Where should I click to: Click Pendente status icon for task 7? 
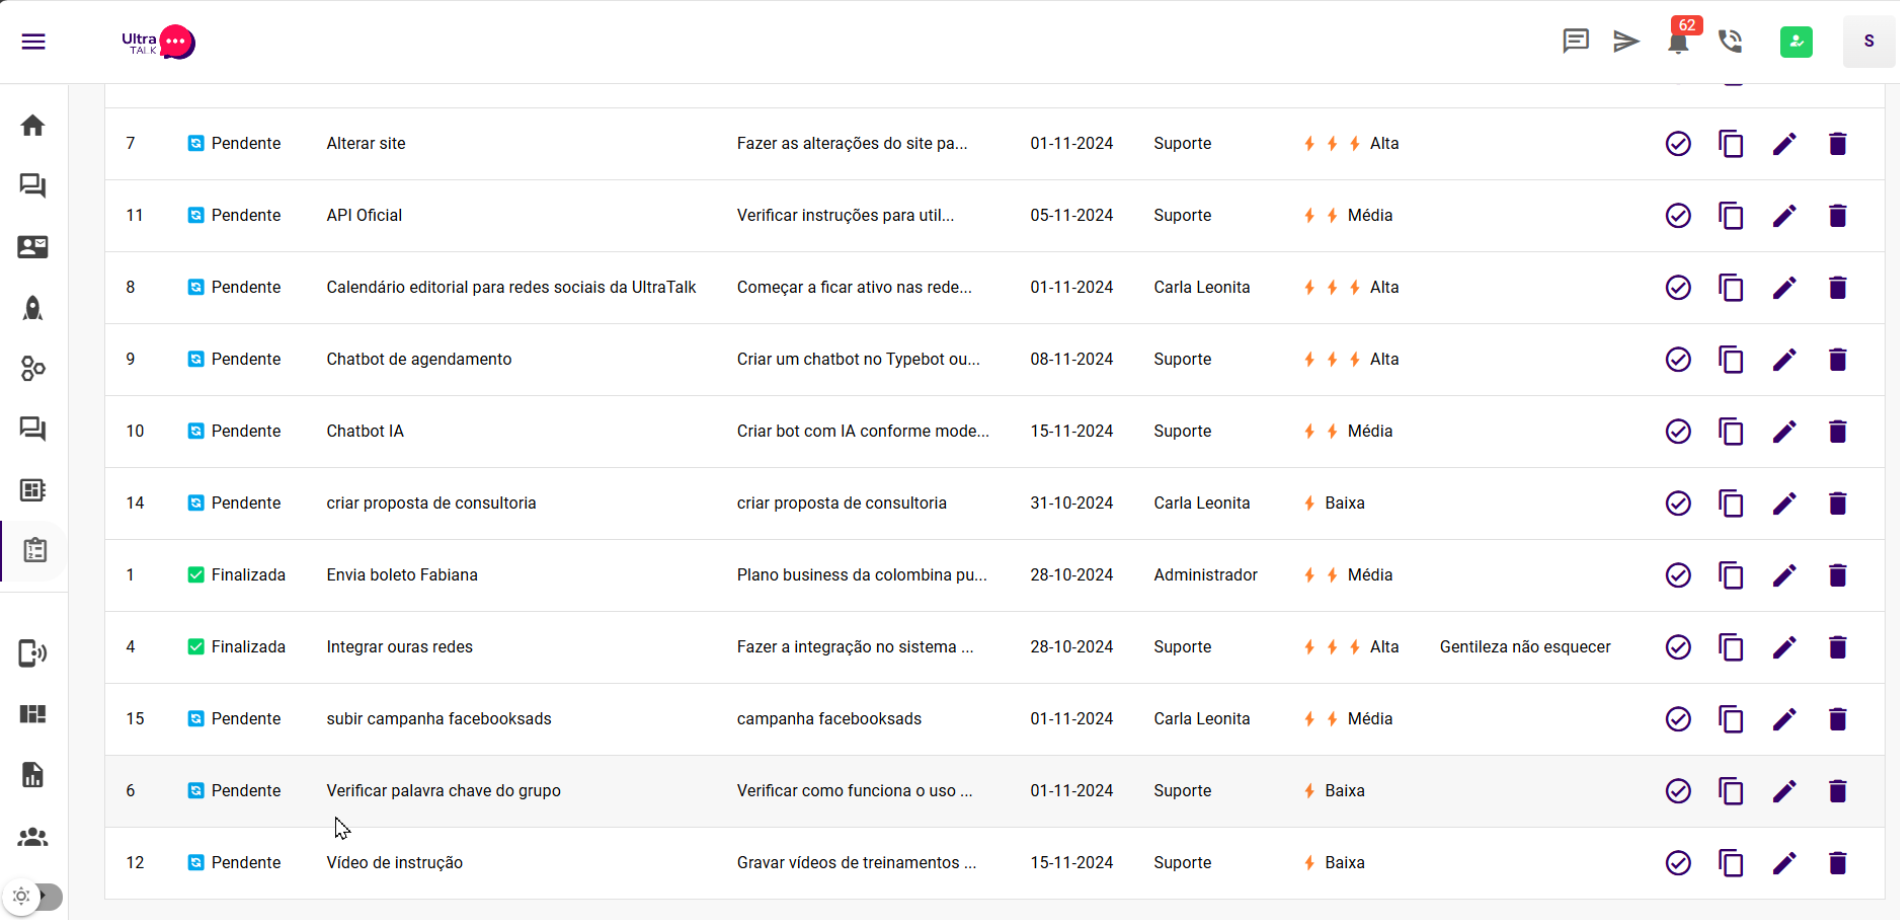pos(196,144)
